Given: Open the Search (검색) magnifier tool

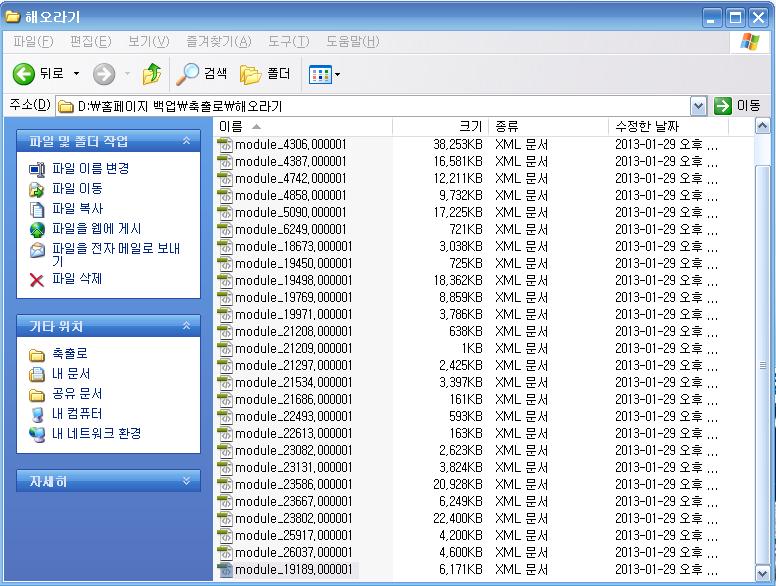Looking at the screenshot, I should [187, 74].
